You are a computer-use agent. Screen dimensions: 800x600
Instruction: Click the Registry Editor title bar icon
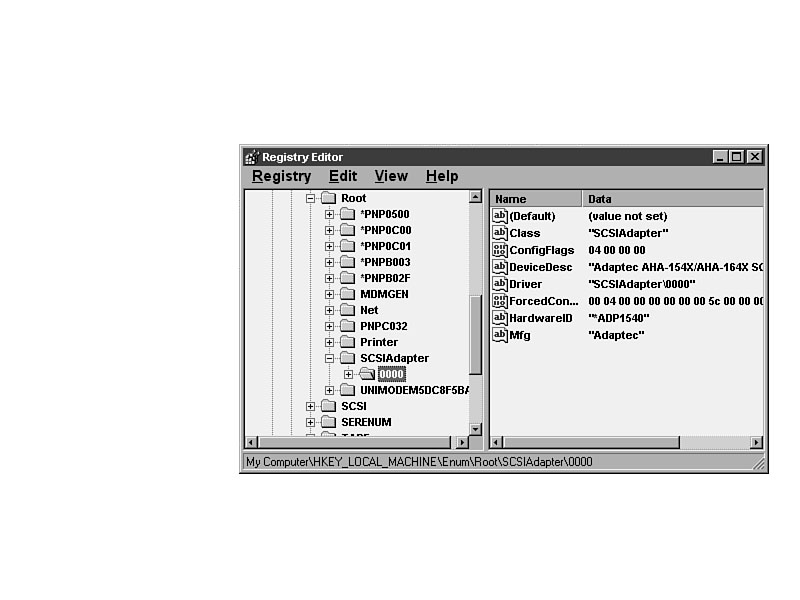coord(251,157)
